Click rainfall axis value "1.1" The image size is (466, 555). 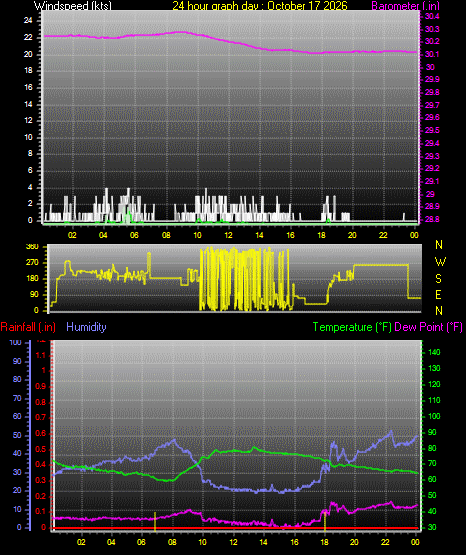[x=41, y=355]
